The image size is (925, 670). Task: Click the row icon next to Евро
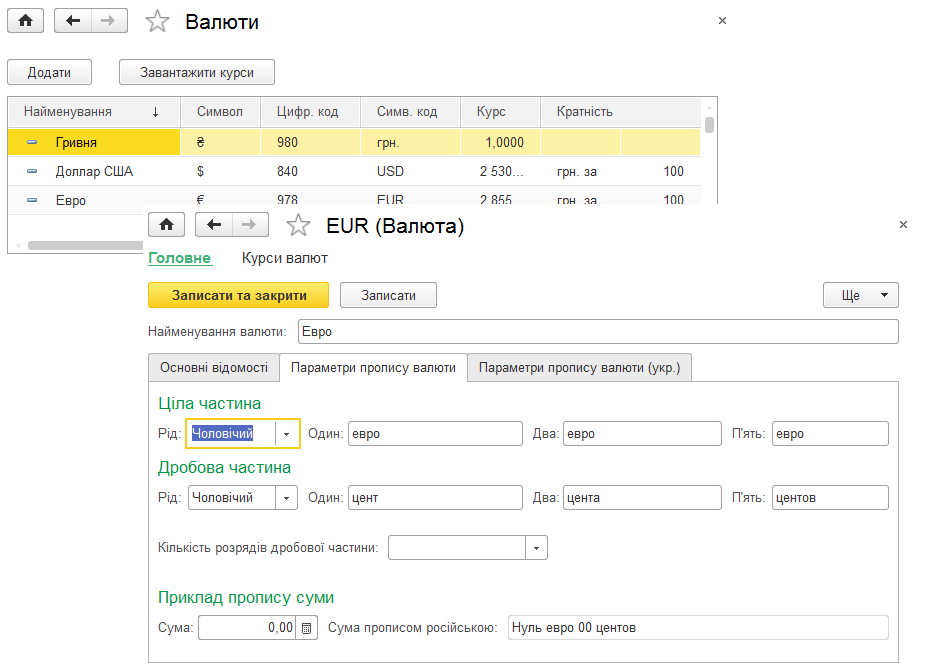click(x=32, y=201)
